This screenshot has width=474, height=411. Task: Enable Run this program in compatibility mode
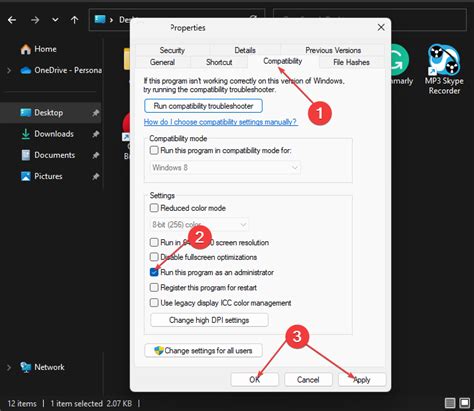pyautogui.click(x=154, y=150)
